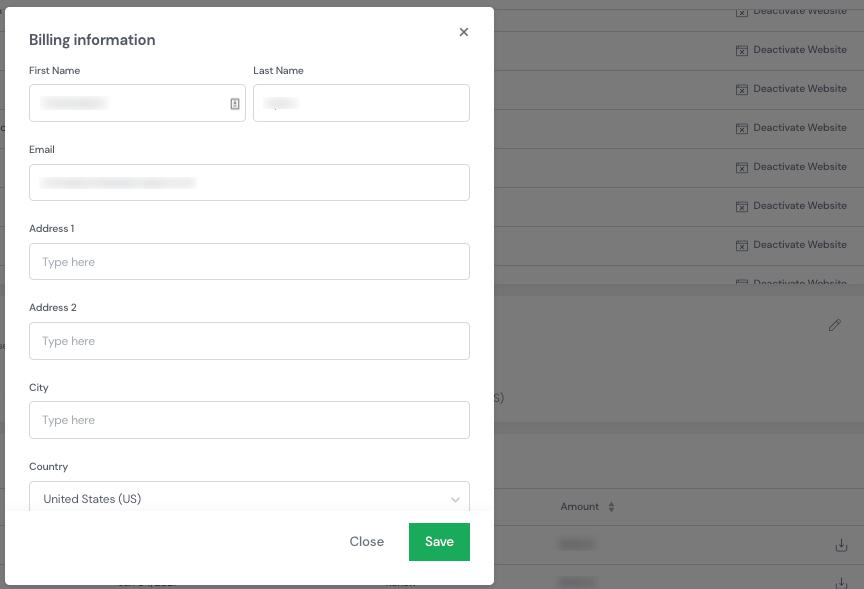864x589 pixels.
Task: Click the City input field
Action: [249, 420]
